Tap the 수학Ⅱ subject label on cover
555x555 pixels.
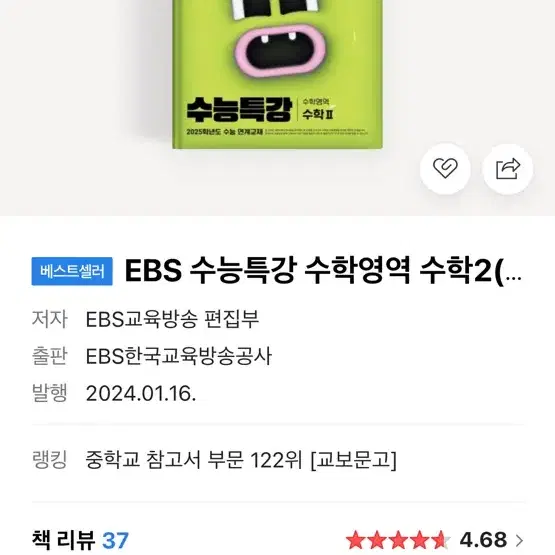tap(317, 114)
